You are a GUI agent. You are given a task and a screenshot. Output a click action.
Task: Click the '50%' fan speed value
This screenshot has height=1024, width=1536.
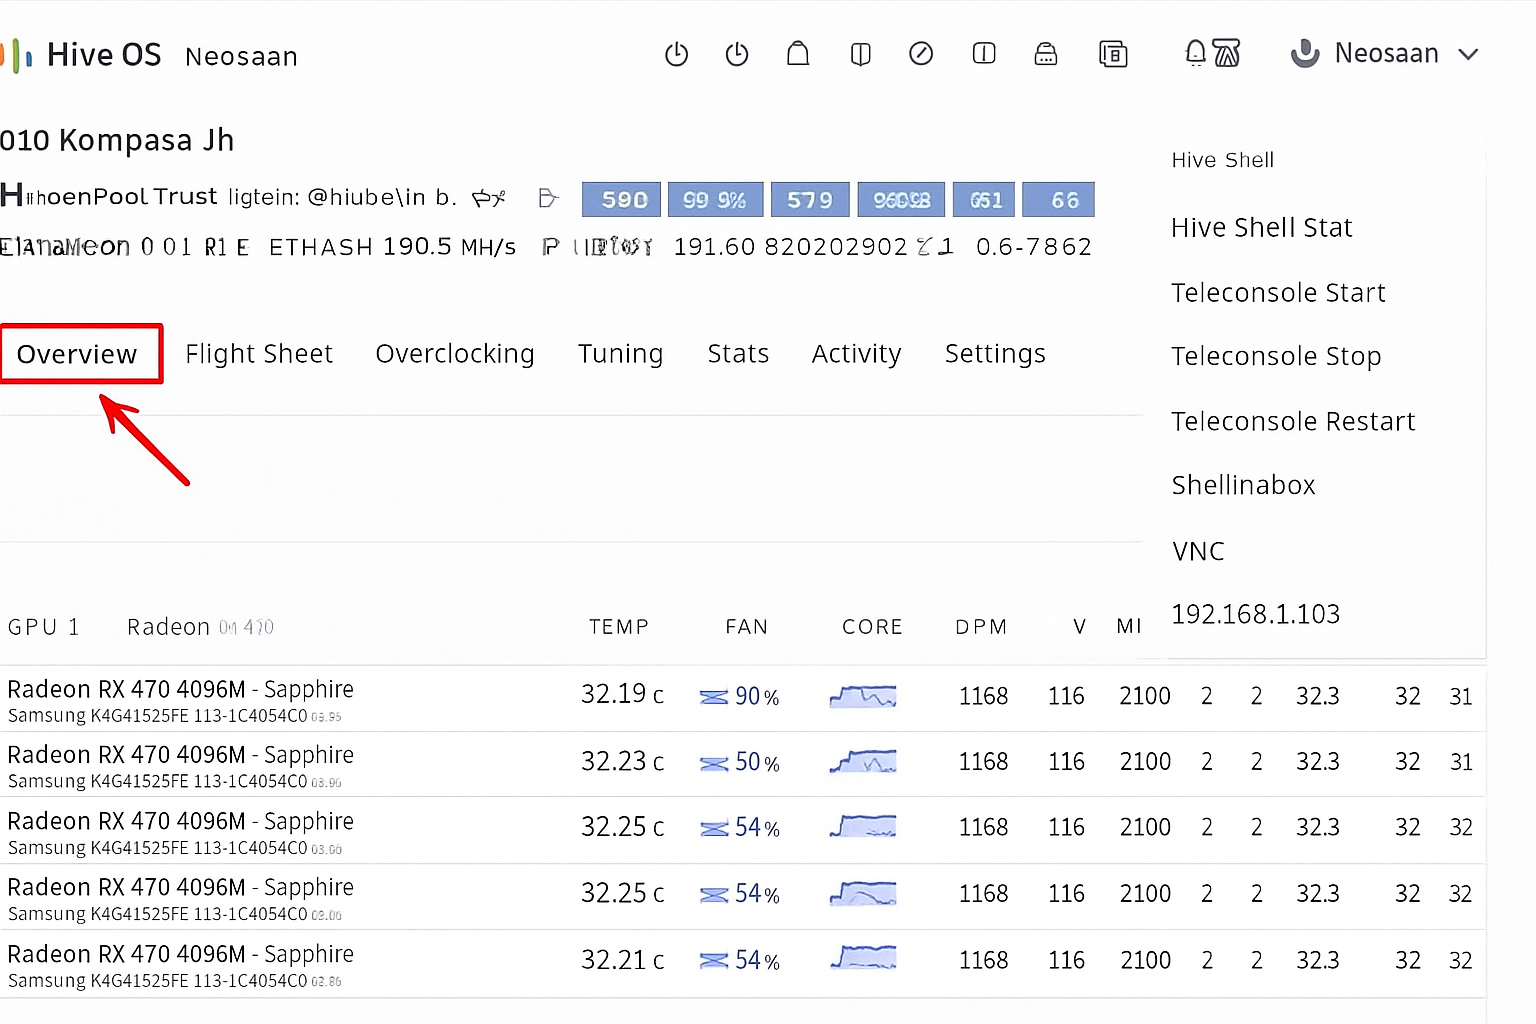tap(757, 763)
